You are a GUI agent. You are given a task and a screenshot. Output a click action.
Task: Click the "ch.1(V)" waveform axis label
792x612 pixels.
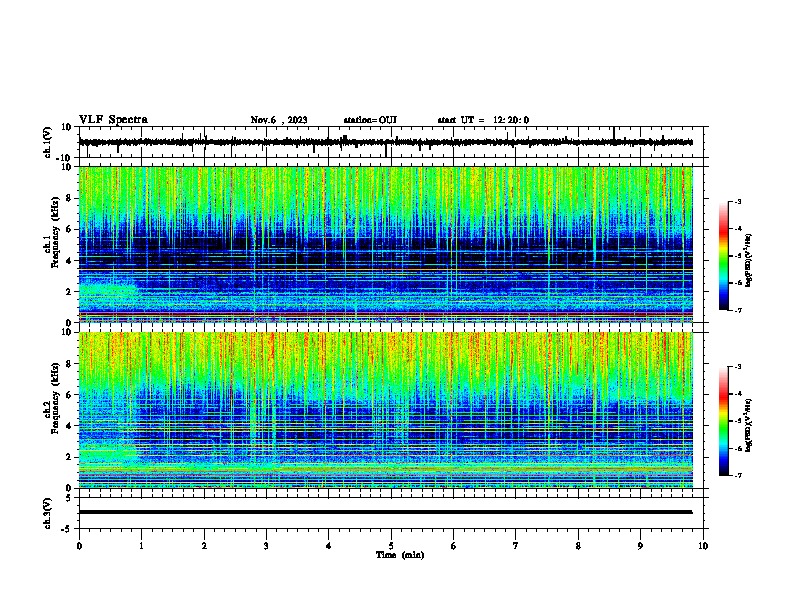coord(48,142)
